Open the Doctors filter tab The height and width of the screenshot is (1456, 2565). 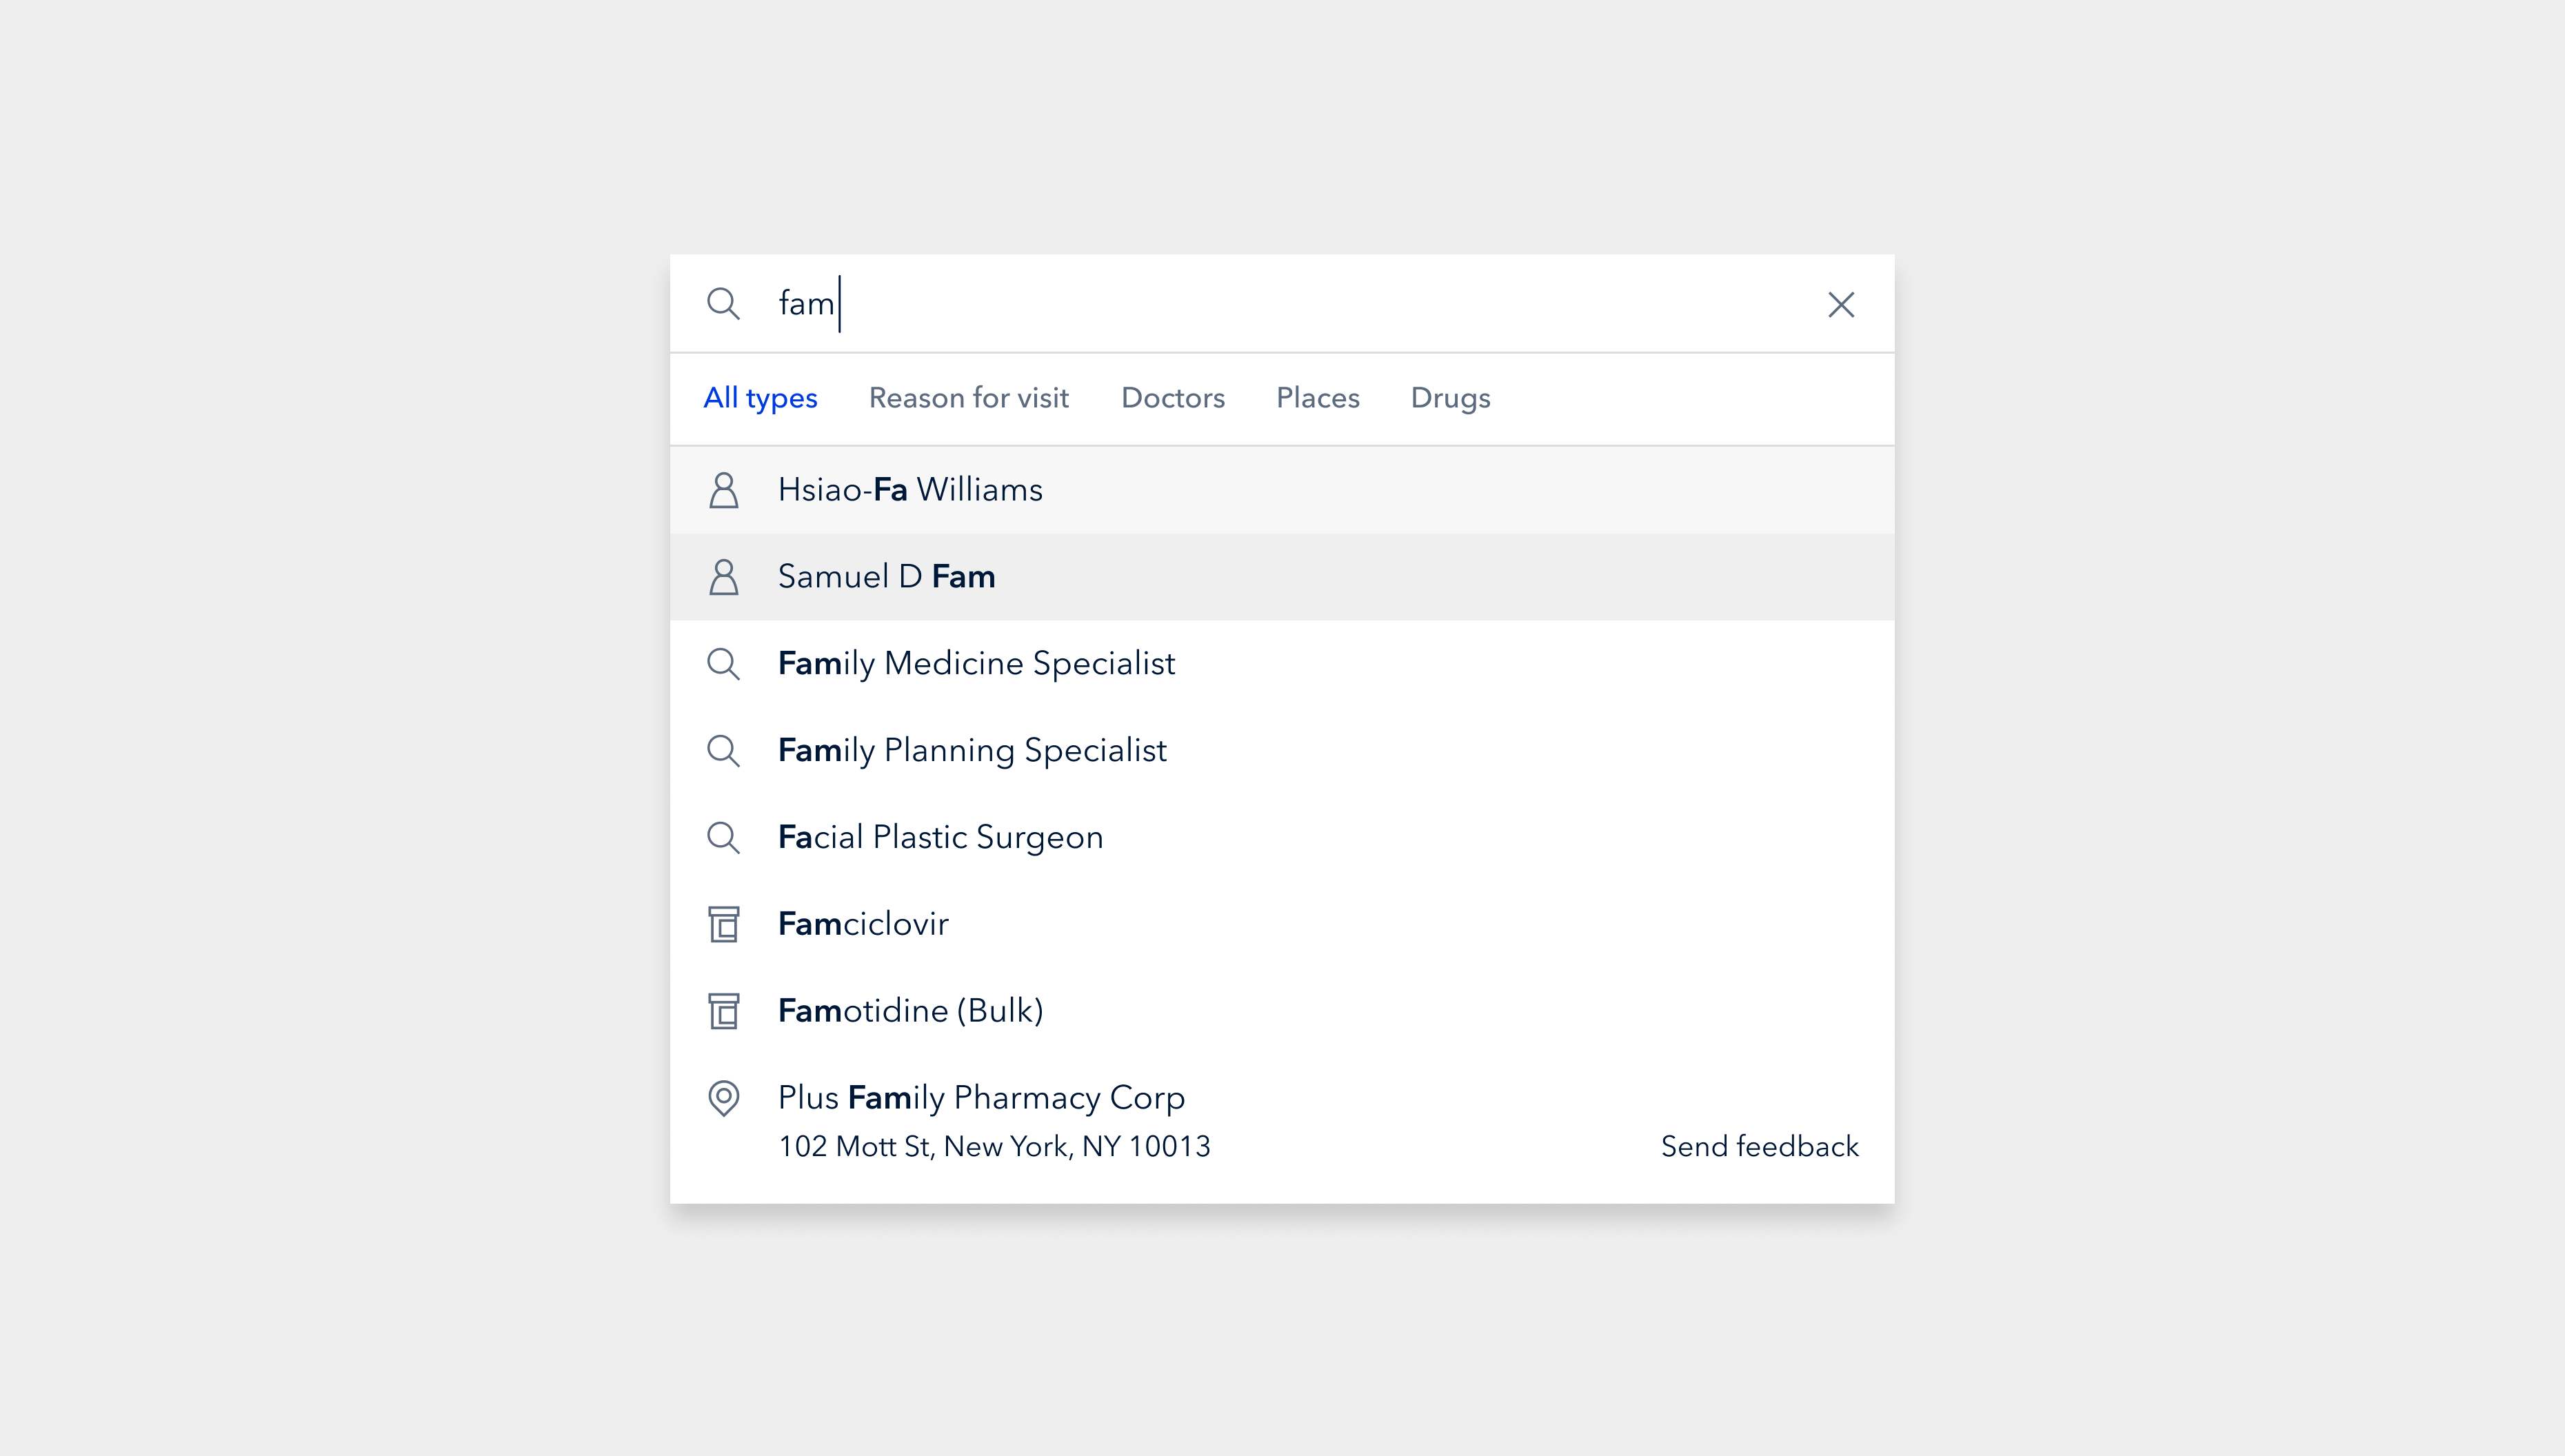(x=1172, y=398)
